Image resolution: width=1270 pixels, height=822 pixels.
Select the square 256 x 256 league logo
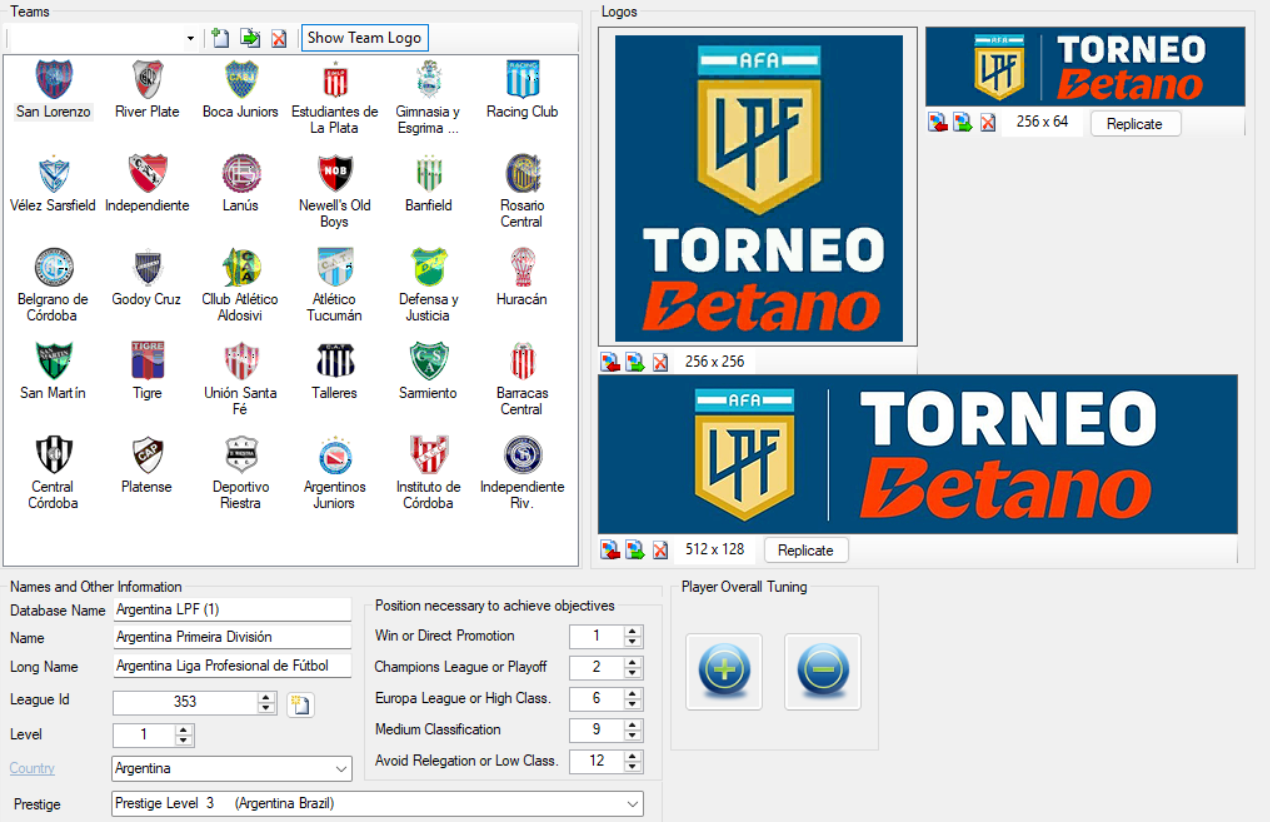pyautogui.click(x=758, y=186)
